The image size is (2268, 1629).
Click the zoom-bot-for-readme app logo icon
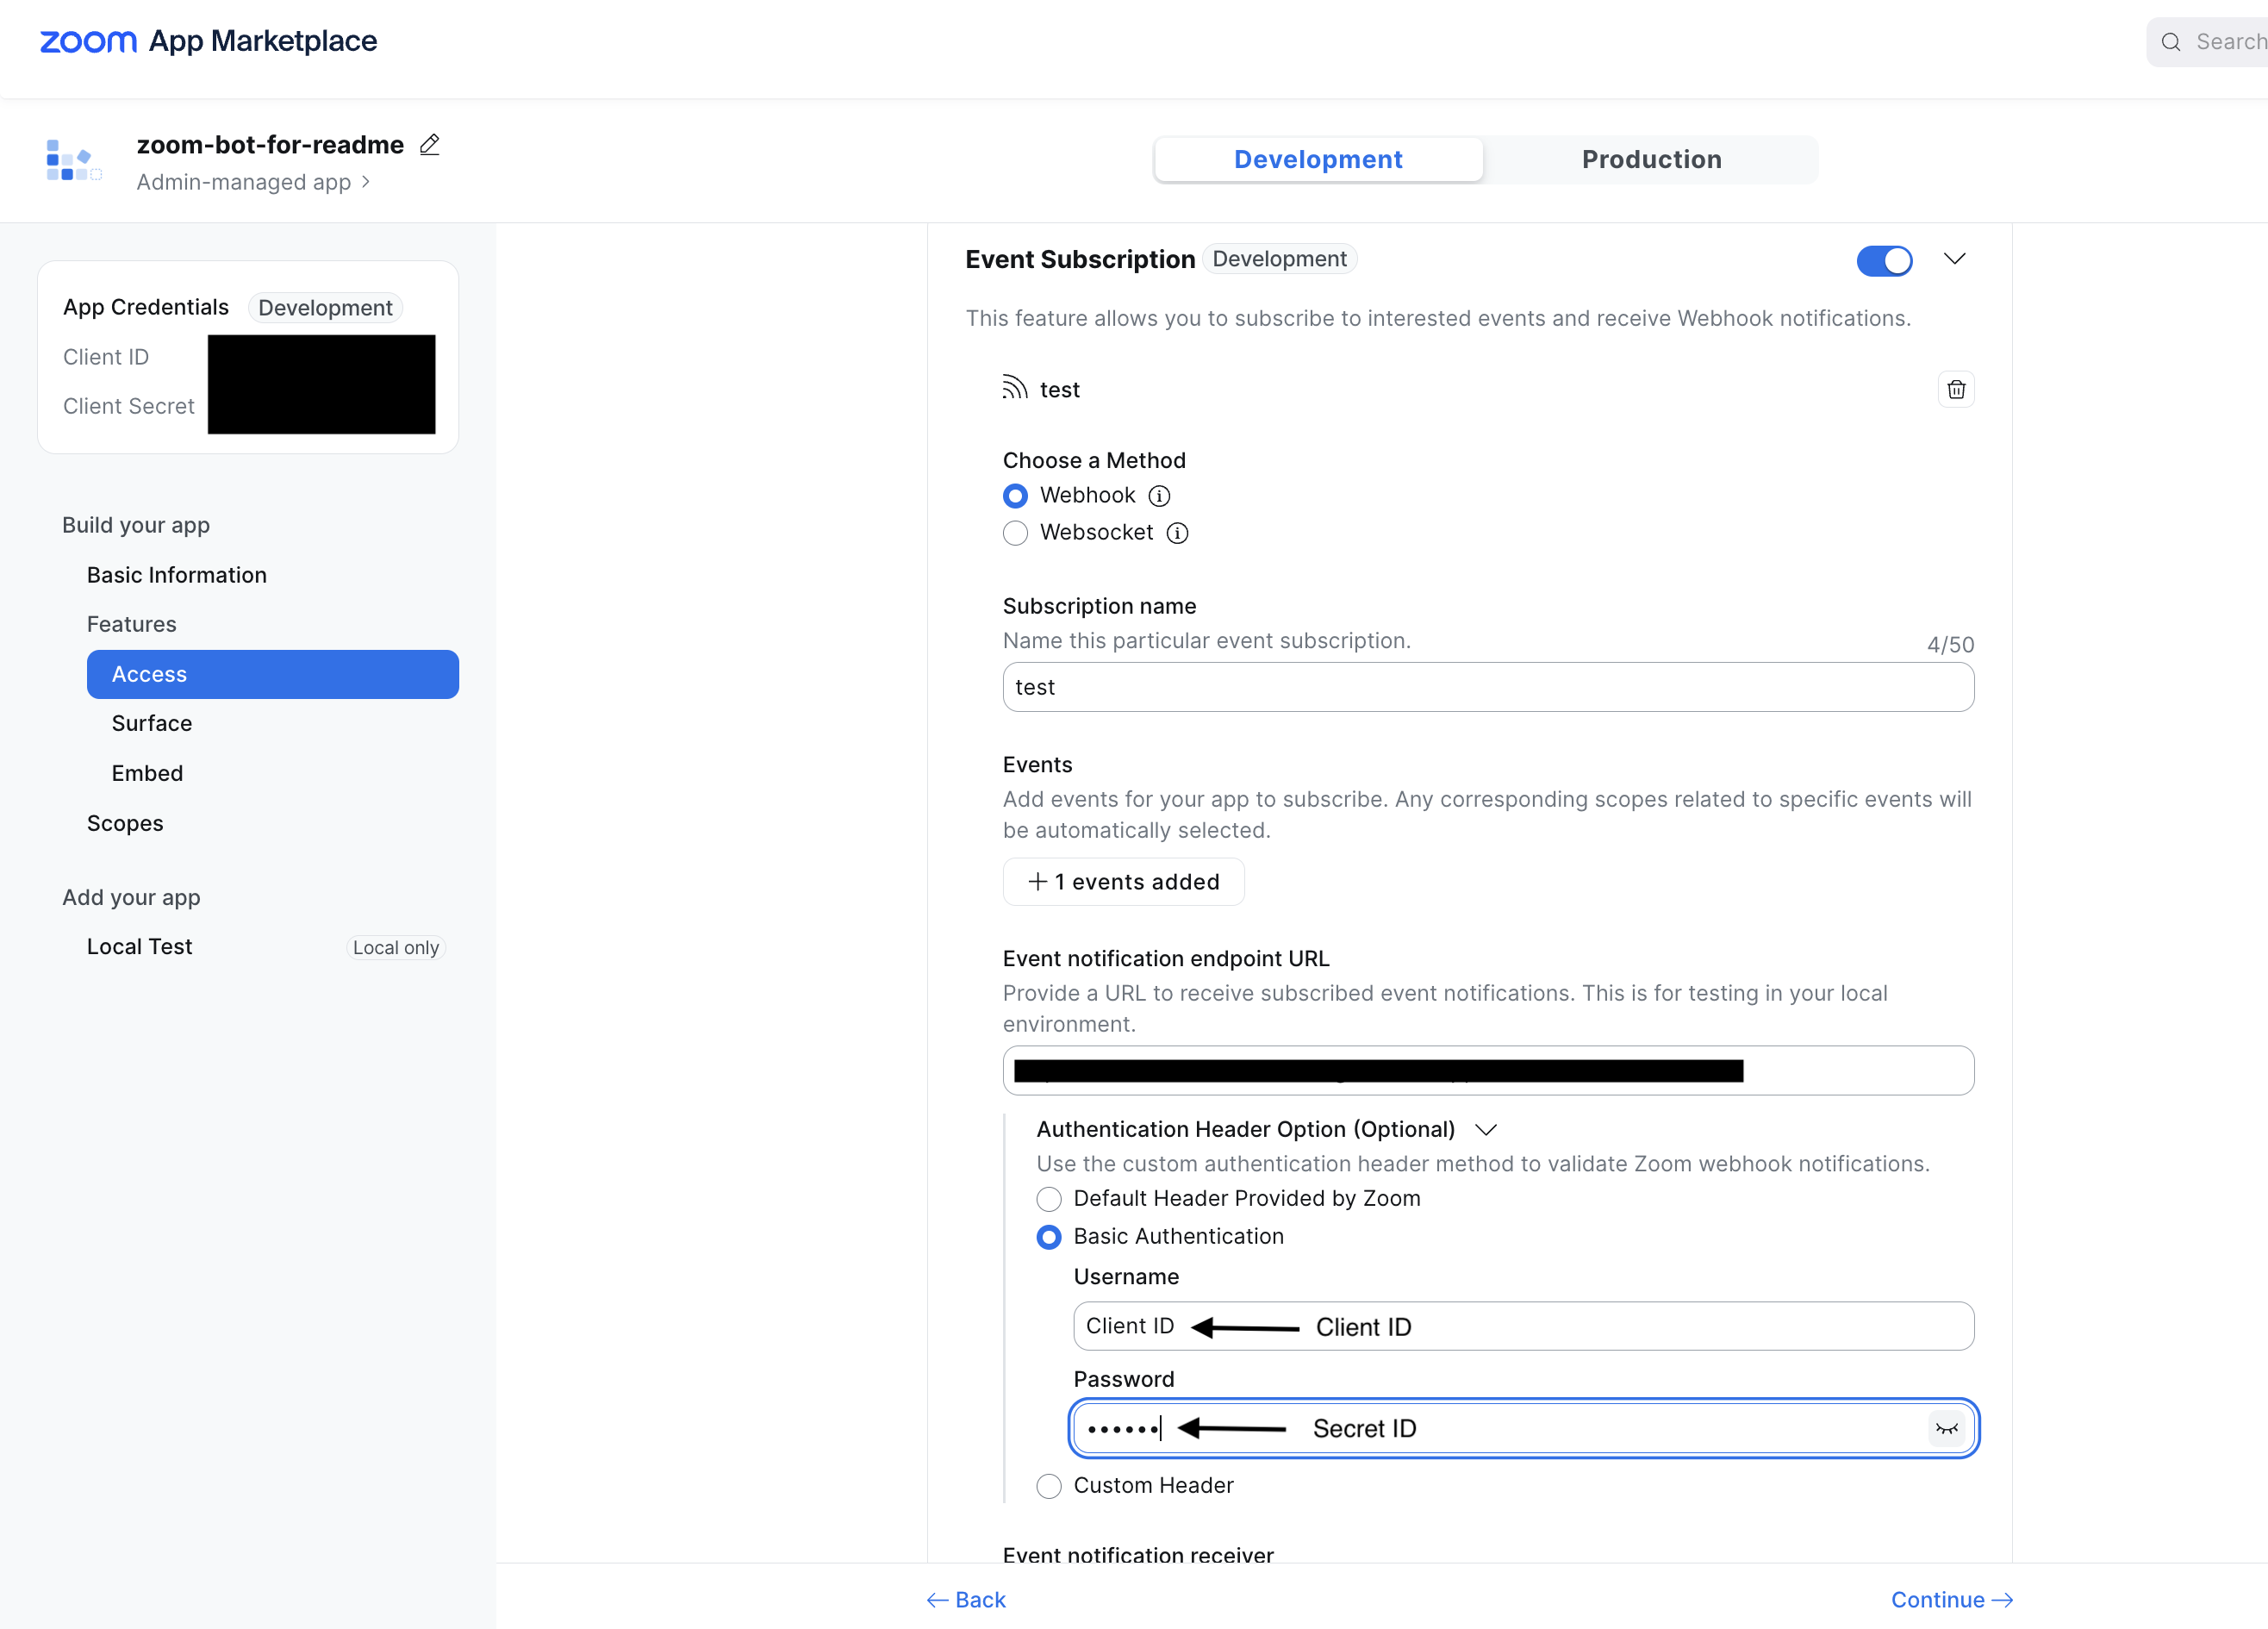pos(74,160)
